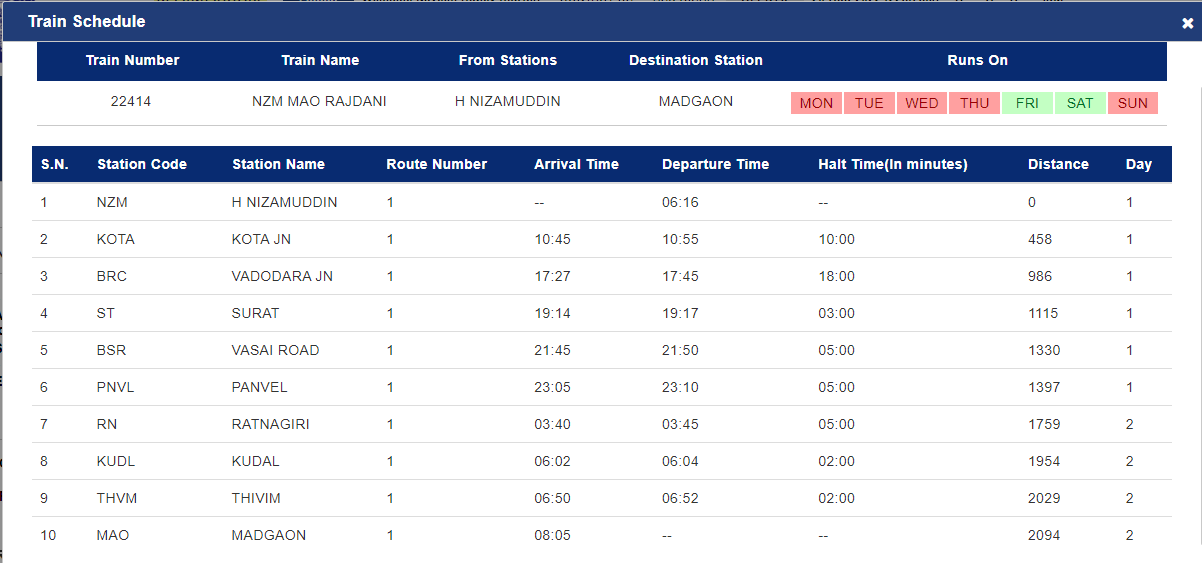Screen dimensions: 1202x563
Task: Click station name KUDAL
Action: coord(255,461)
